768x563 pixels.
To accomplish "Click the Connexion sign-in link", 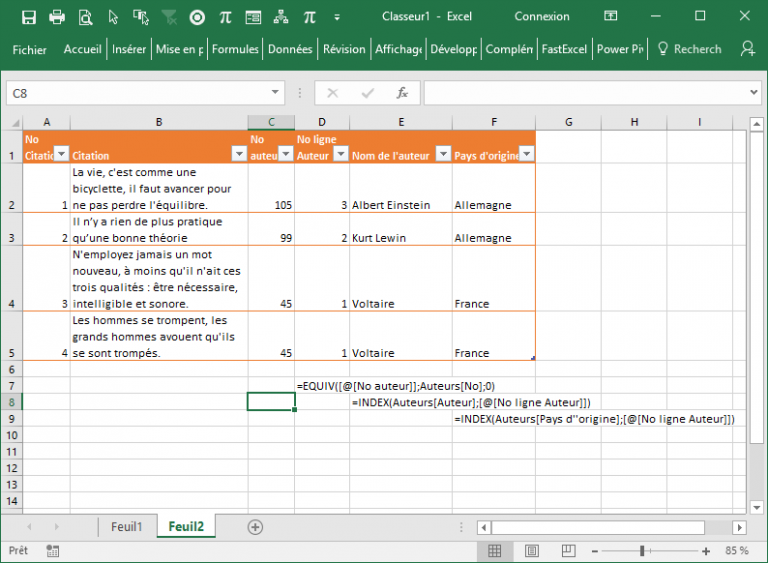I will 541,17.
